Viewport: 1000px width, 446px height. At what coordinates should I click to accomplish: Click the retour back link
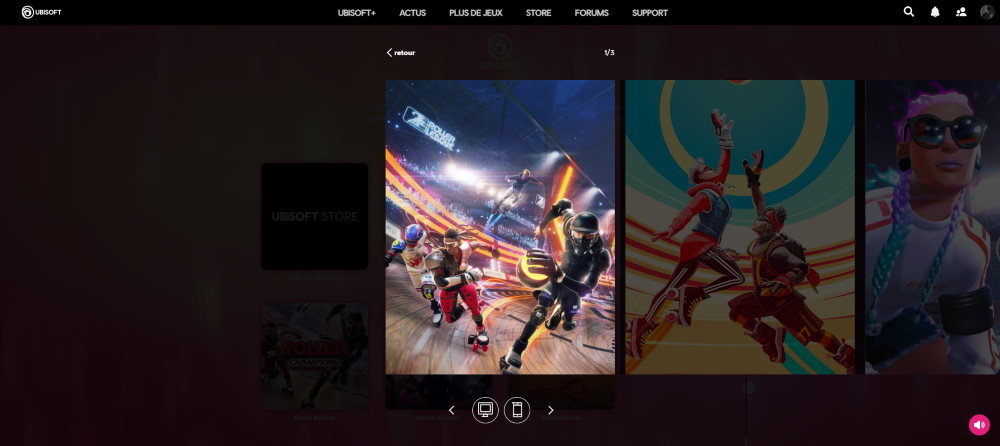click(x=401, y=52)
